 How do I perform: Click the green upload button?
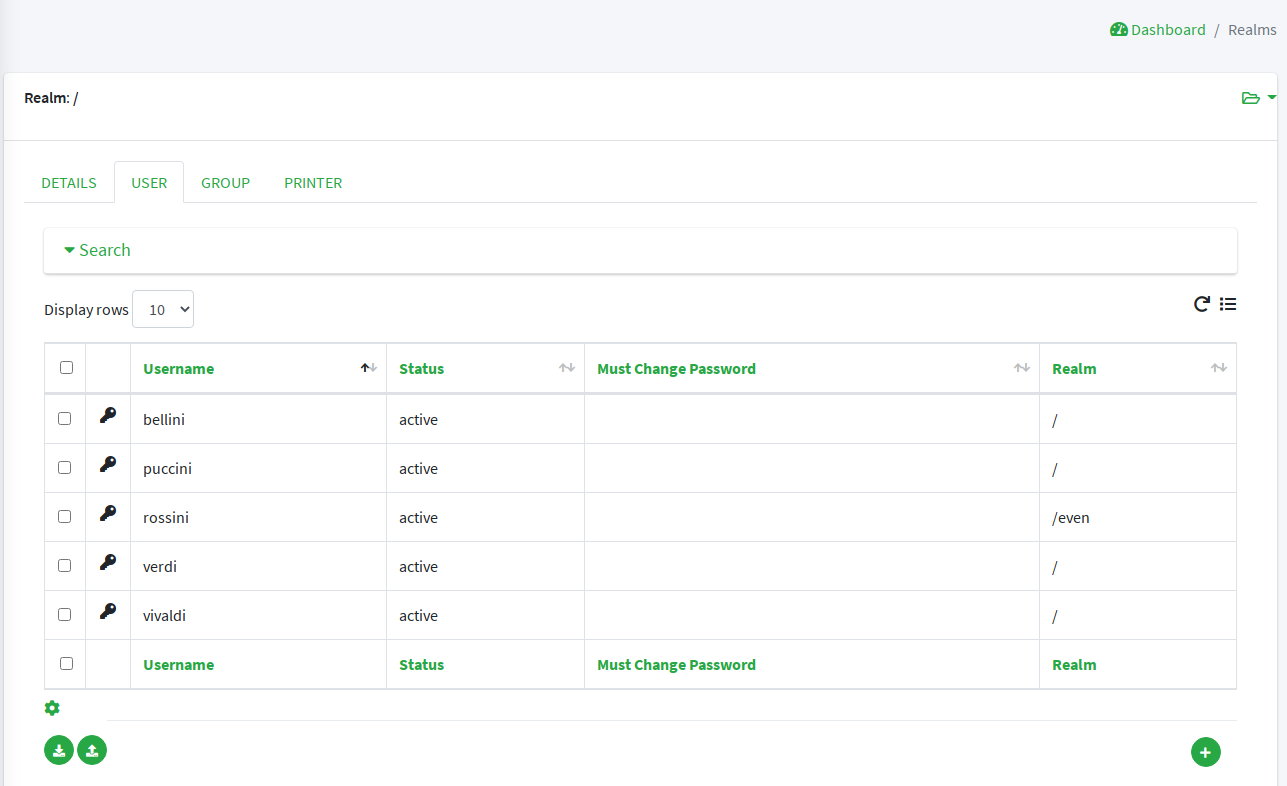pyautogui.click(x=92, y=750)
